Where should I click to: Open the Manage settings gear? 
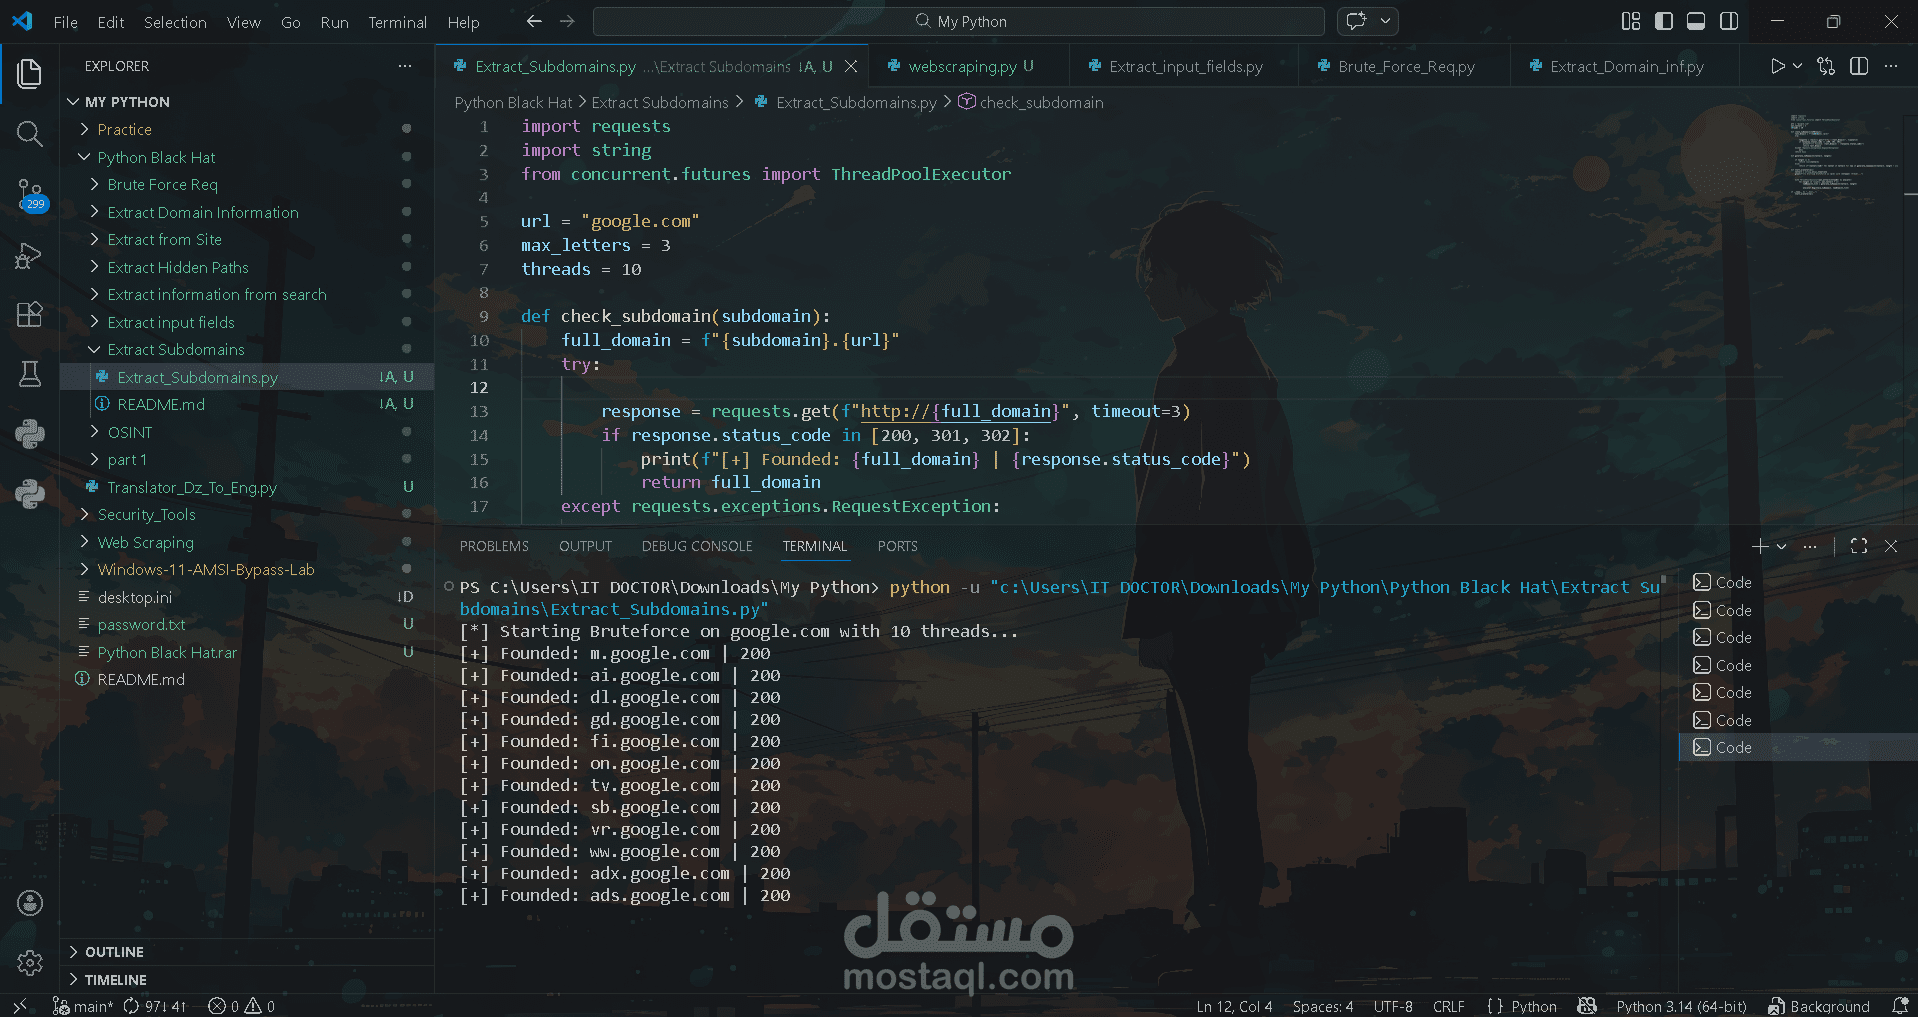[29, 962]
